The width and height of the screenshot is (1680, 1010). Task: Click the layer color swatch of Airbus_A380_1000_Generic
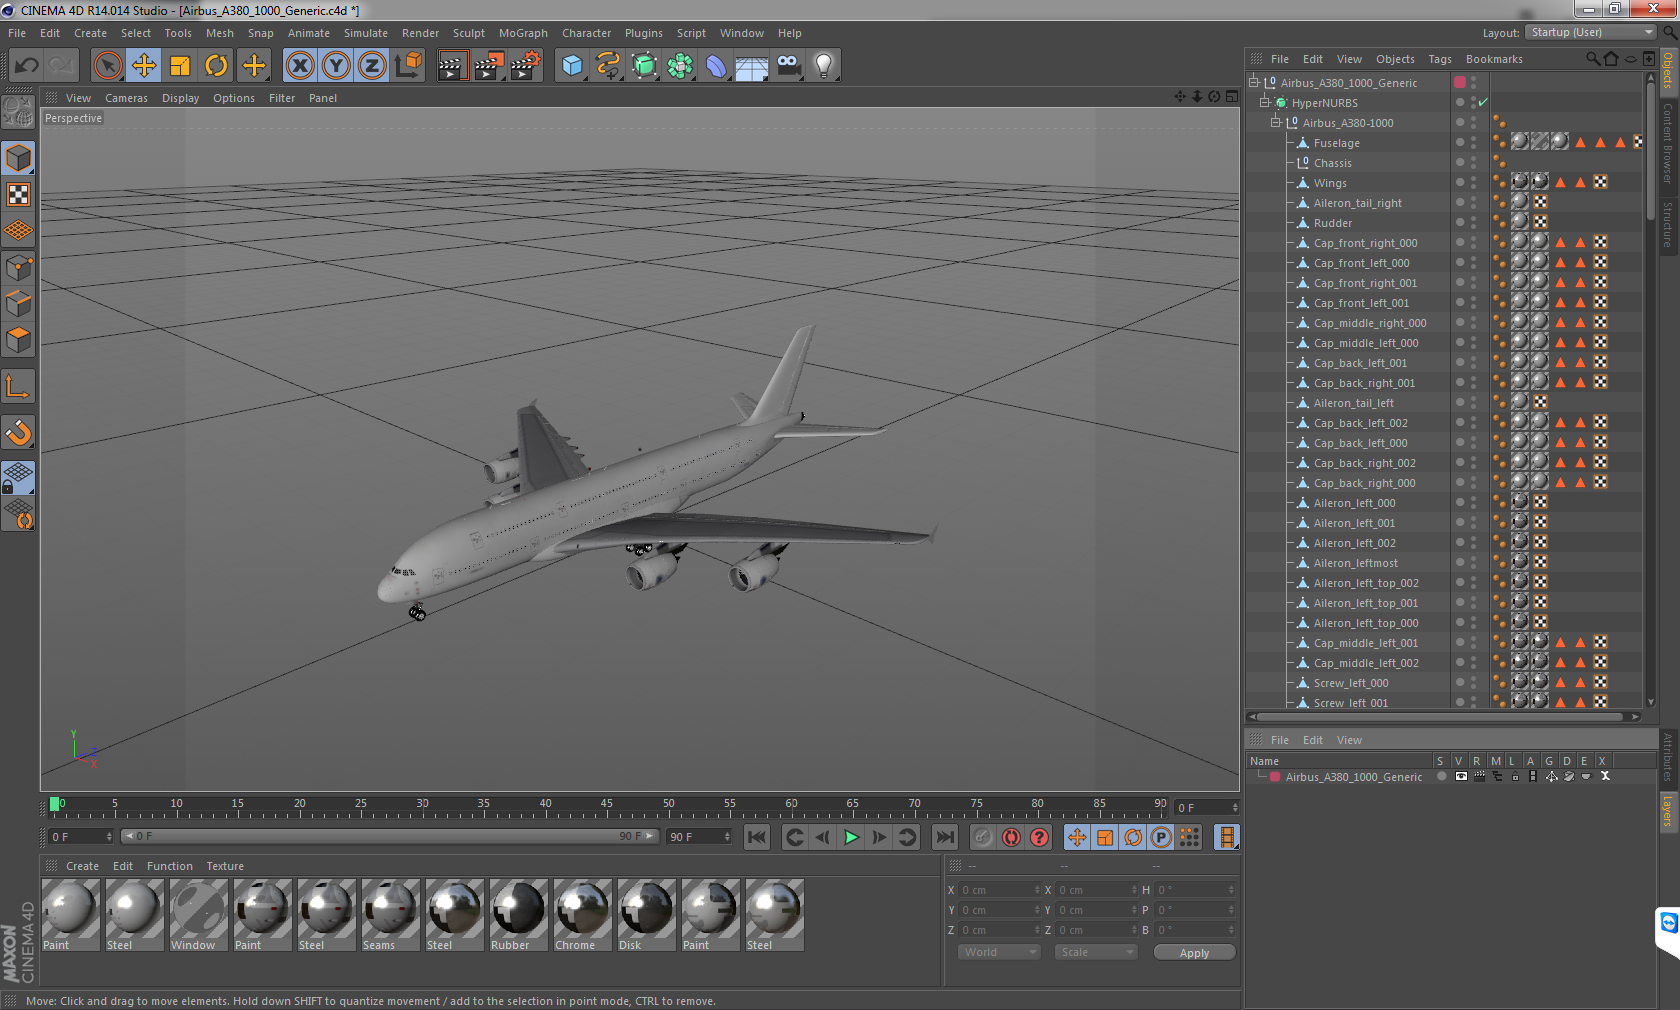tap(1460, 82)
